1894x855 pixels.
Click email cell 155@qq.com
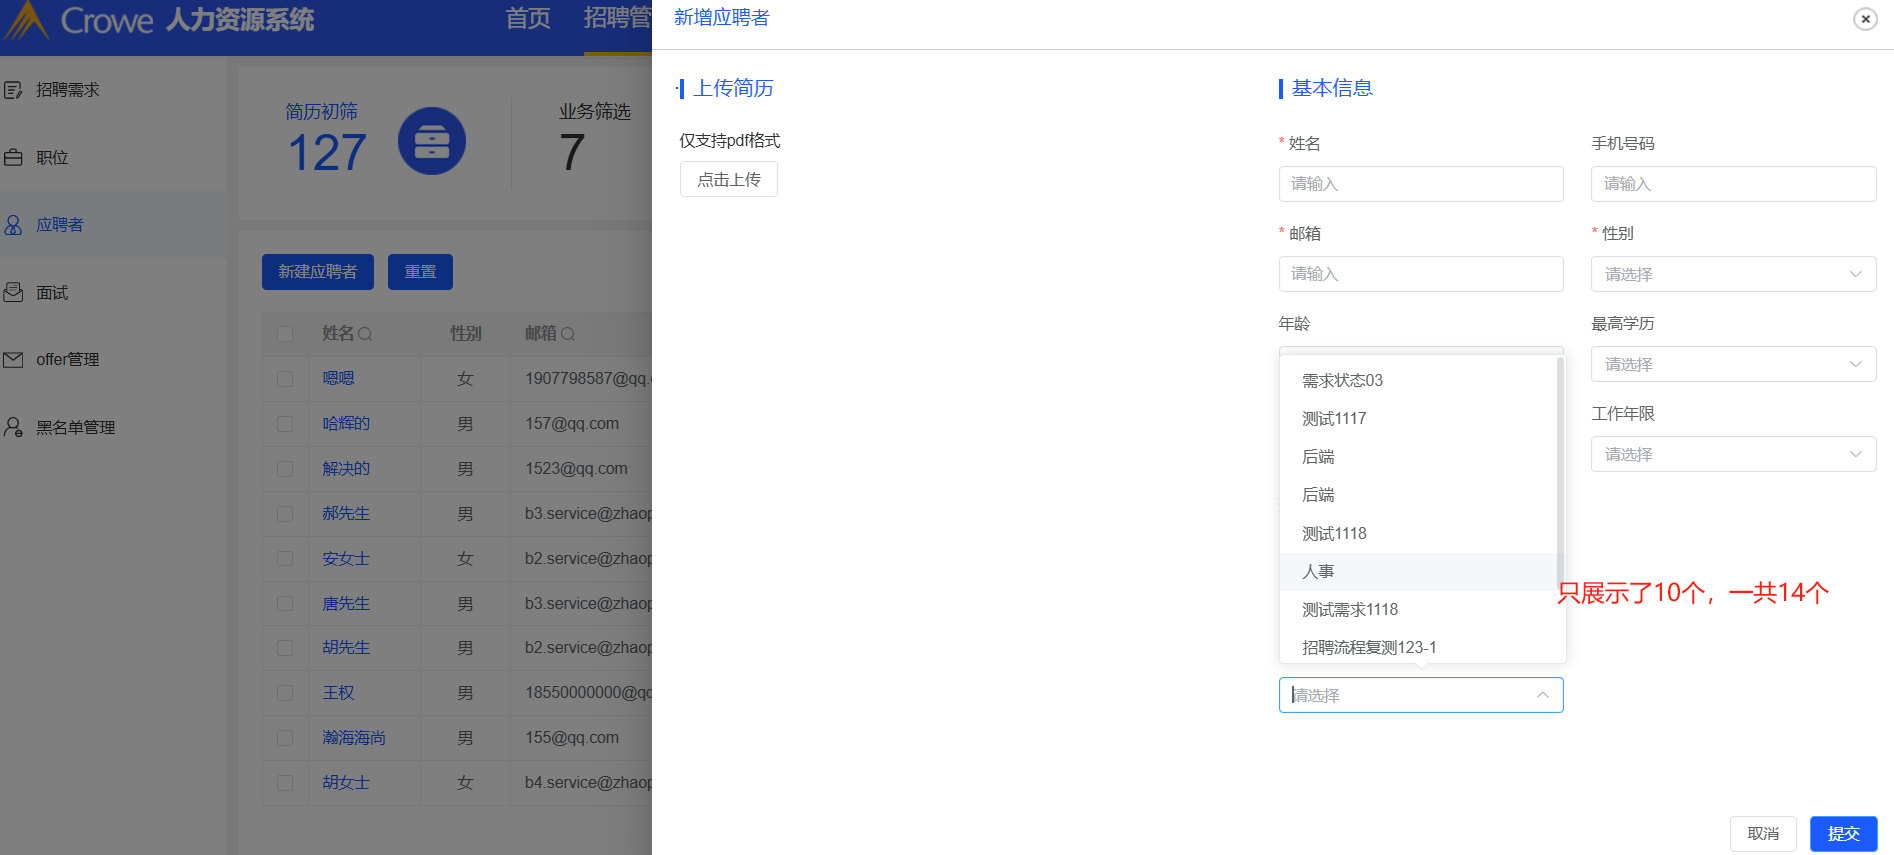(x=572, y=738)
